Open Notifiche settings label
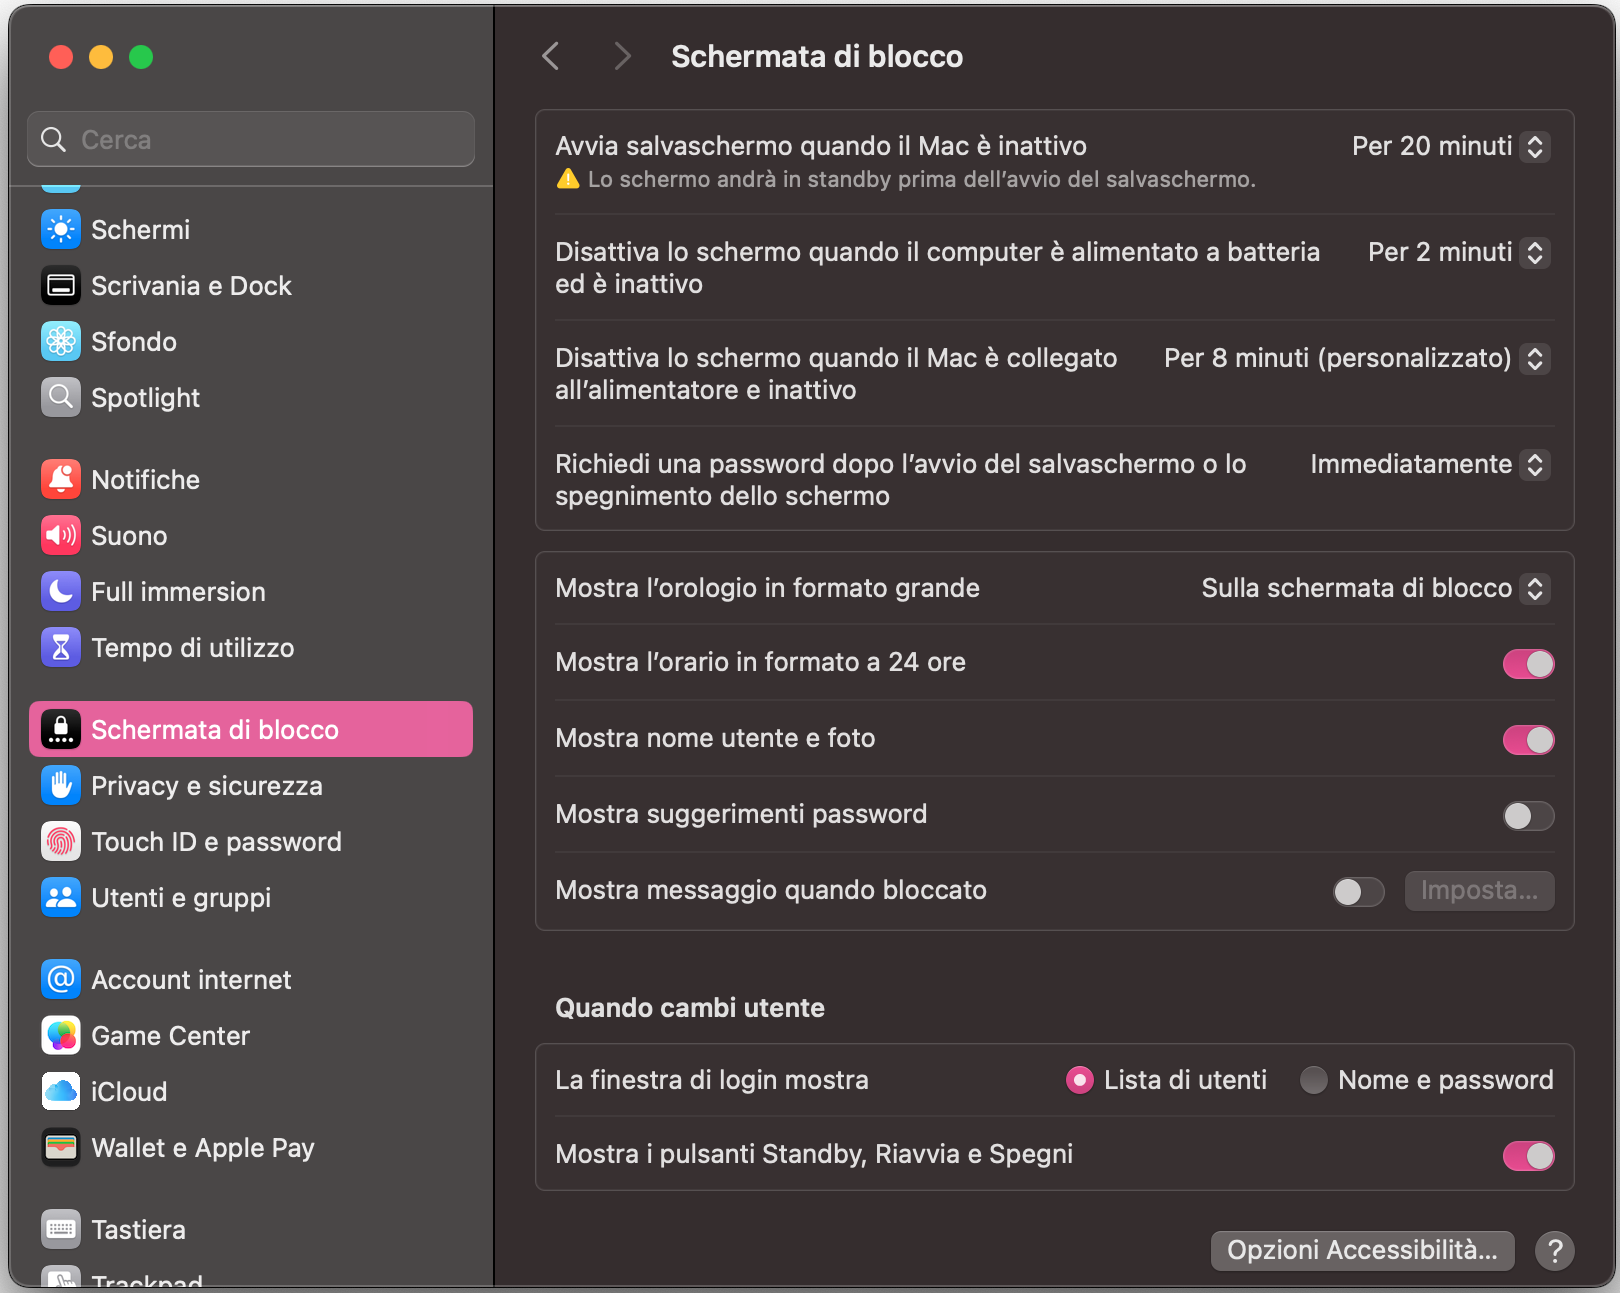1620x1293 pixels. point(145,480)
